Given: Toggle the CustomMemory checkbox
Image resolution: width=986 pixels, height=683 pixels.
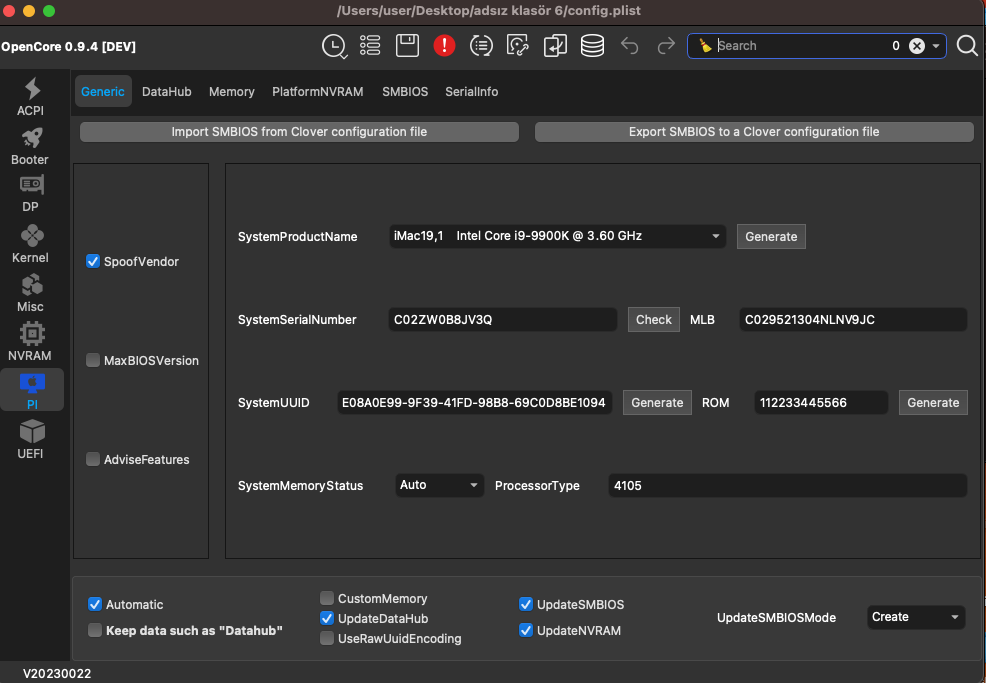Looking at the screenshot, I should (327, 599).
